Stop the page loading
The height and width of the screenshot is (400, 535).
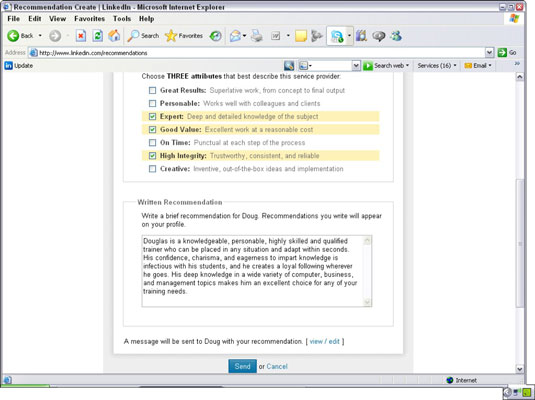point(81,35)
